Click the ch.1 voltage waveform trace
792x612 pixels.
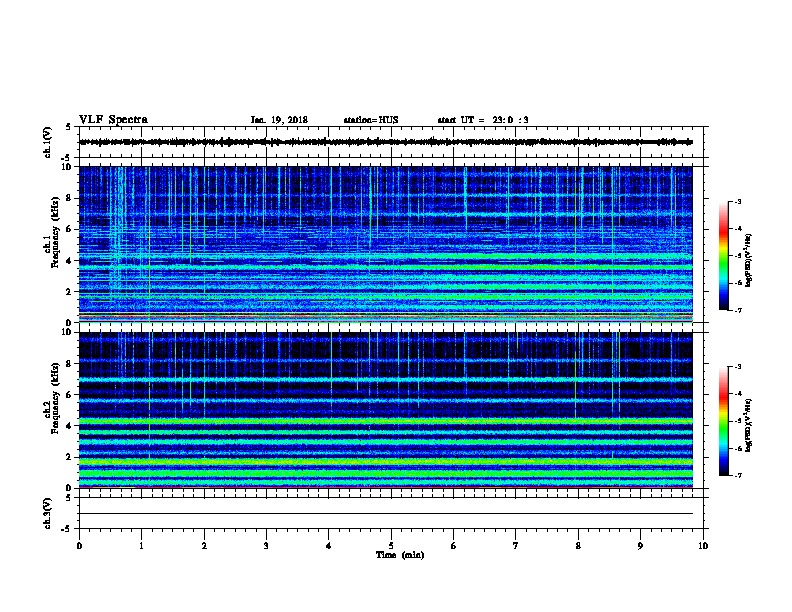click(385, 142)
